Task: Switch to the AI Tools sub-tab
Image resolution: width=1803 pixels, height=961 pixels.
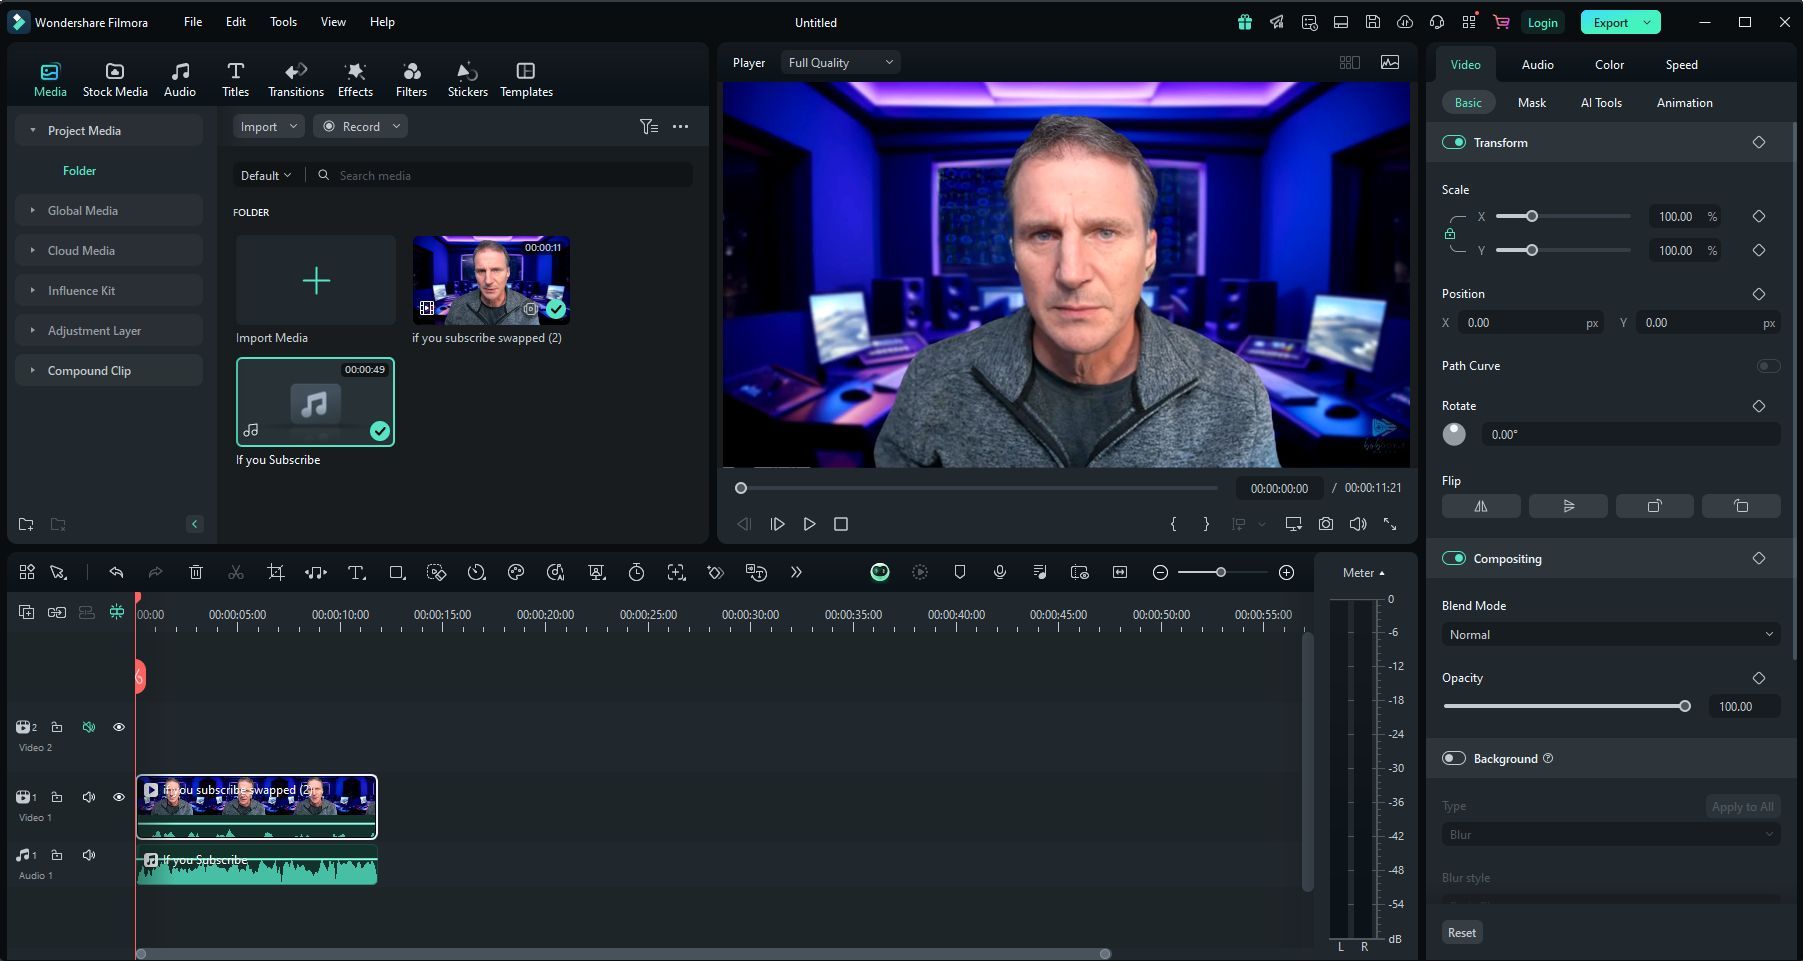Action: point(1601,102)
